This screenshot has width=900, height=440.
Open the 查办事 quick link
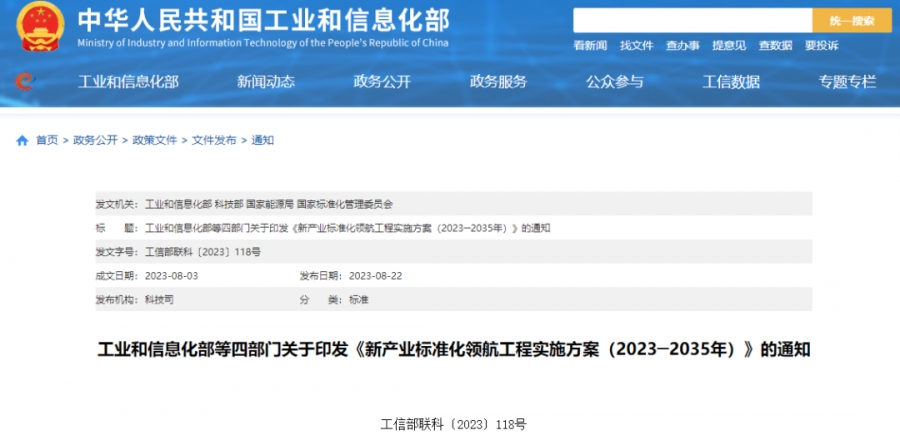click(x=682, y=46)
